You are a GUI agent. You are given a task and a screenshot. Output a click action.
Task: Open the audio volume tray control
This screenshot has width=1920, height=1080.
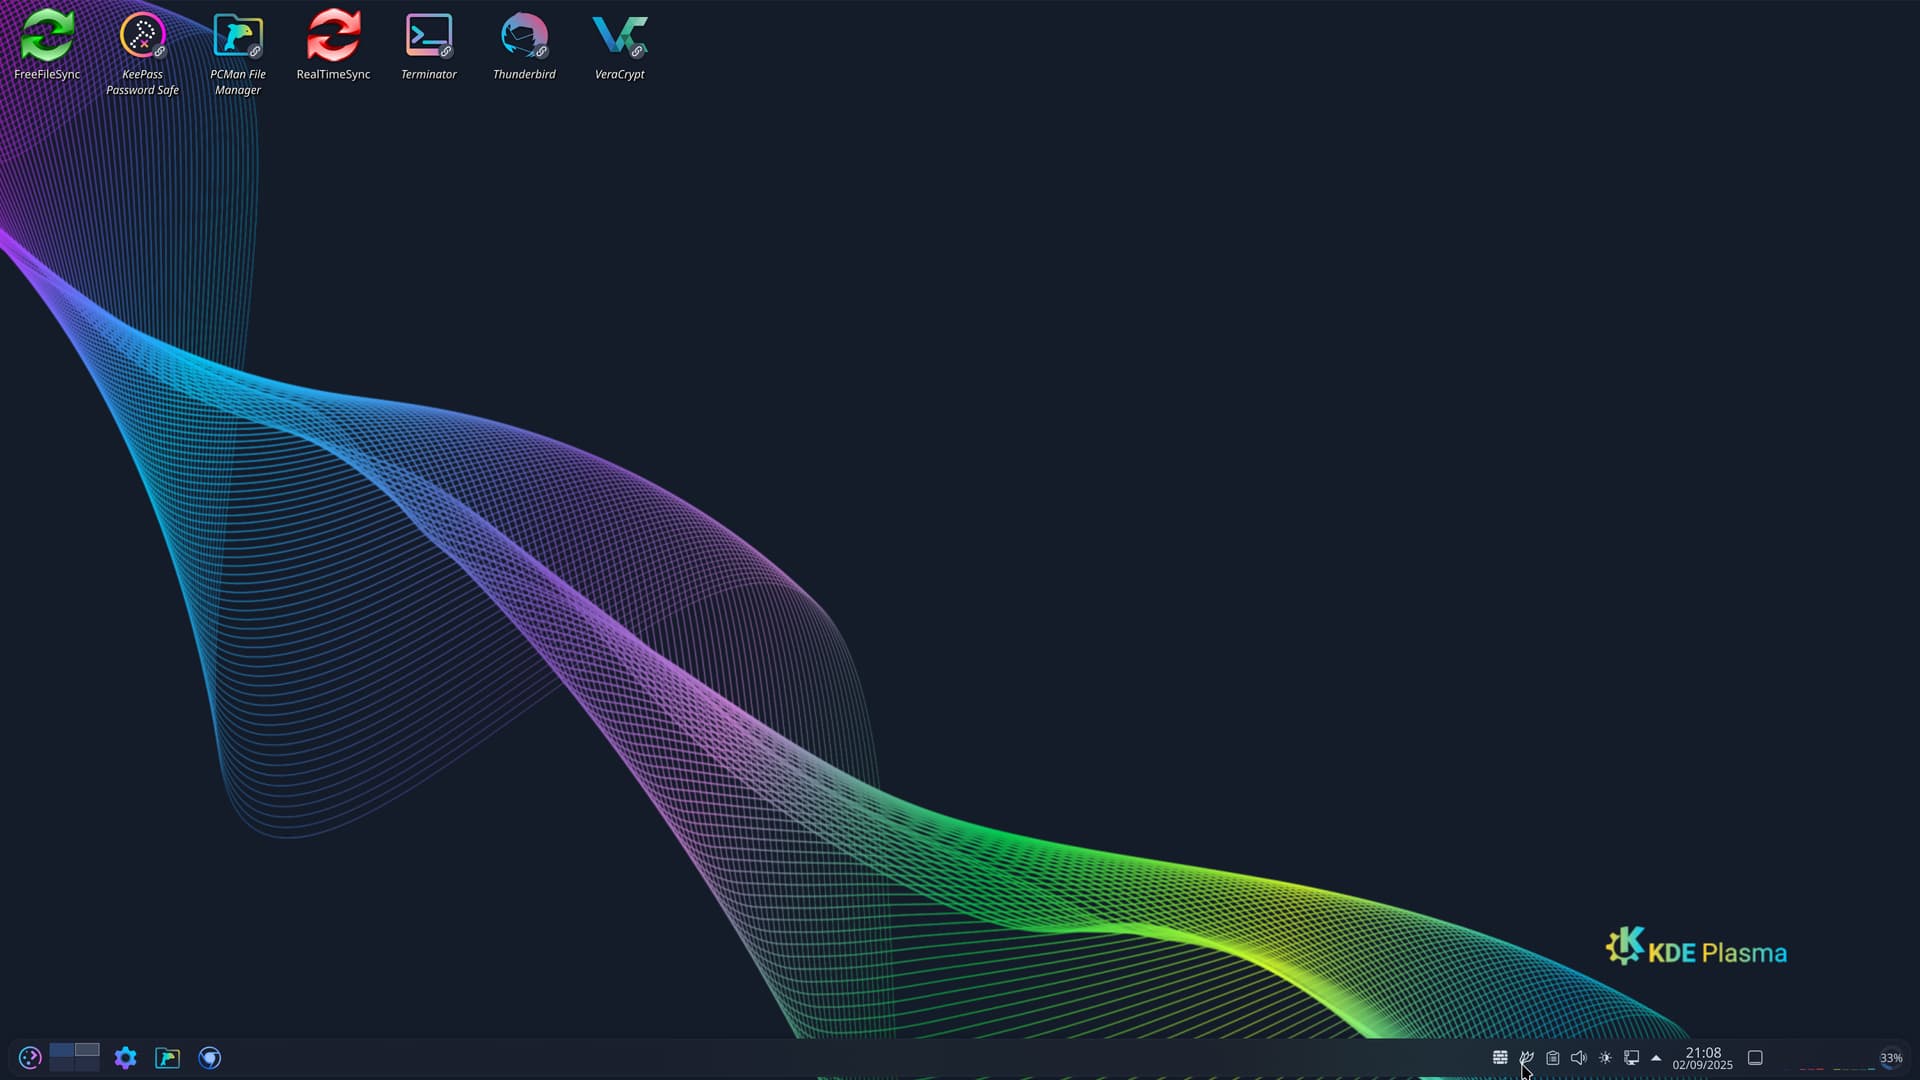[1579, 1058]
